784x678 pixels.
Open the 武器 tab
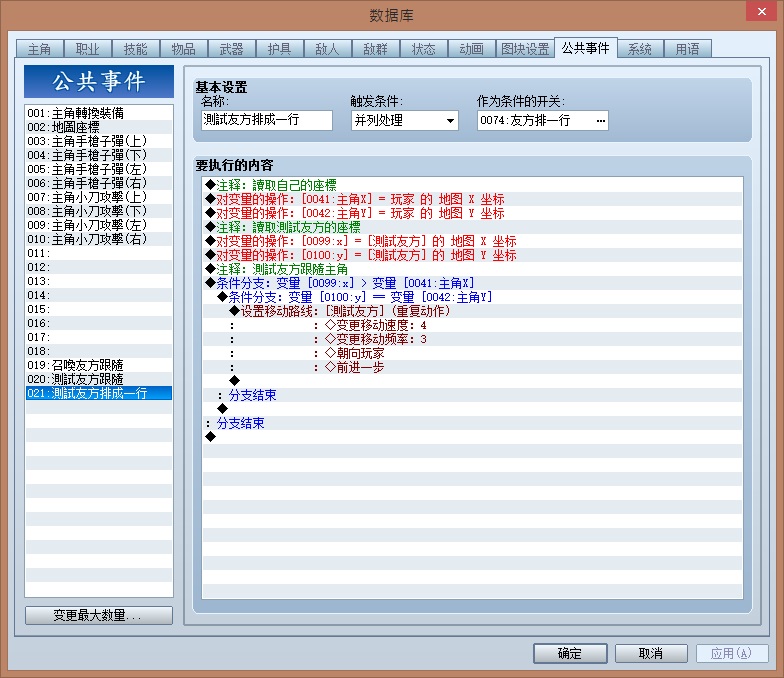[232, 49]
